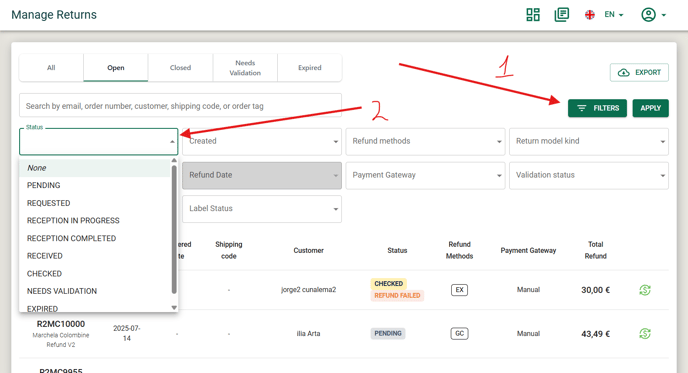This screenshot has height=373, width=688.
Task: Open the Created dropdown
Action: click(x=262, y=141)
